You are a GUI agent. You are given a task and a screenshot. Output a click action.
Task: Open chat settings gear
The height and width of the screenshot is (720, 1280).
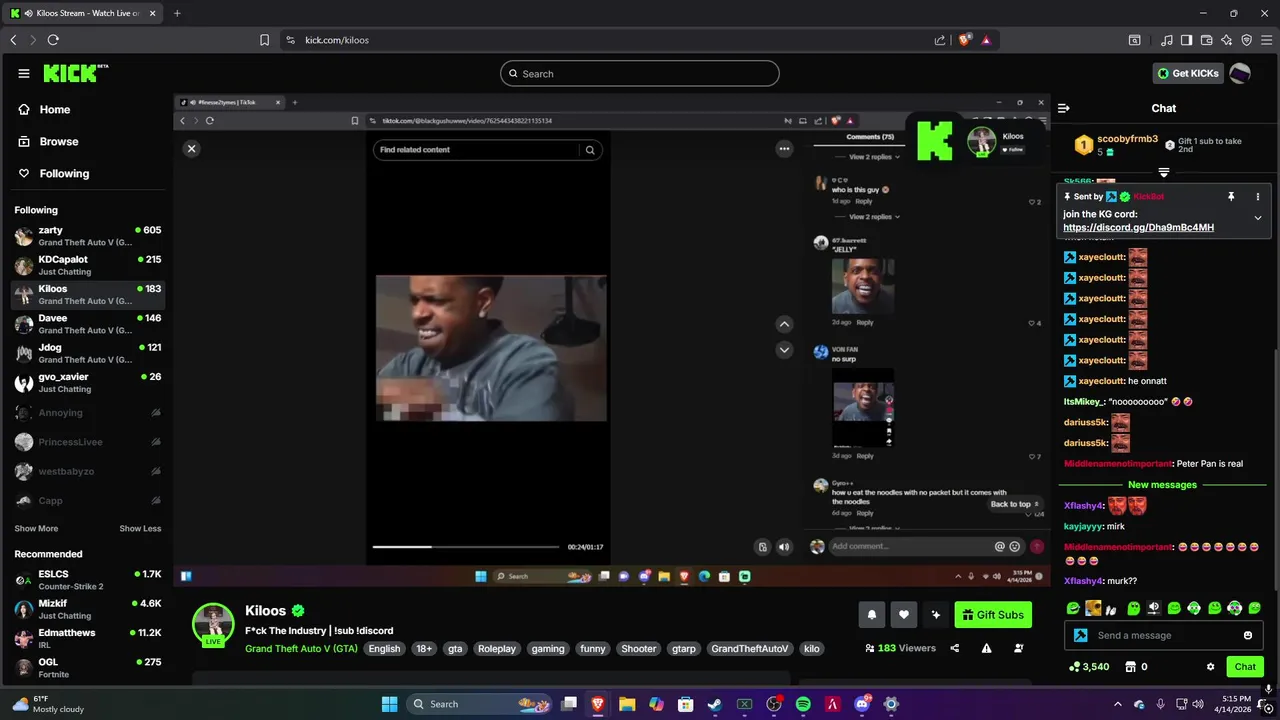point(1211,667)
